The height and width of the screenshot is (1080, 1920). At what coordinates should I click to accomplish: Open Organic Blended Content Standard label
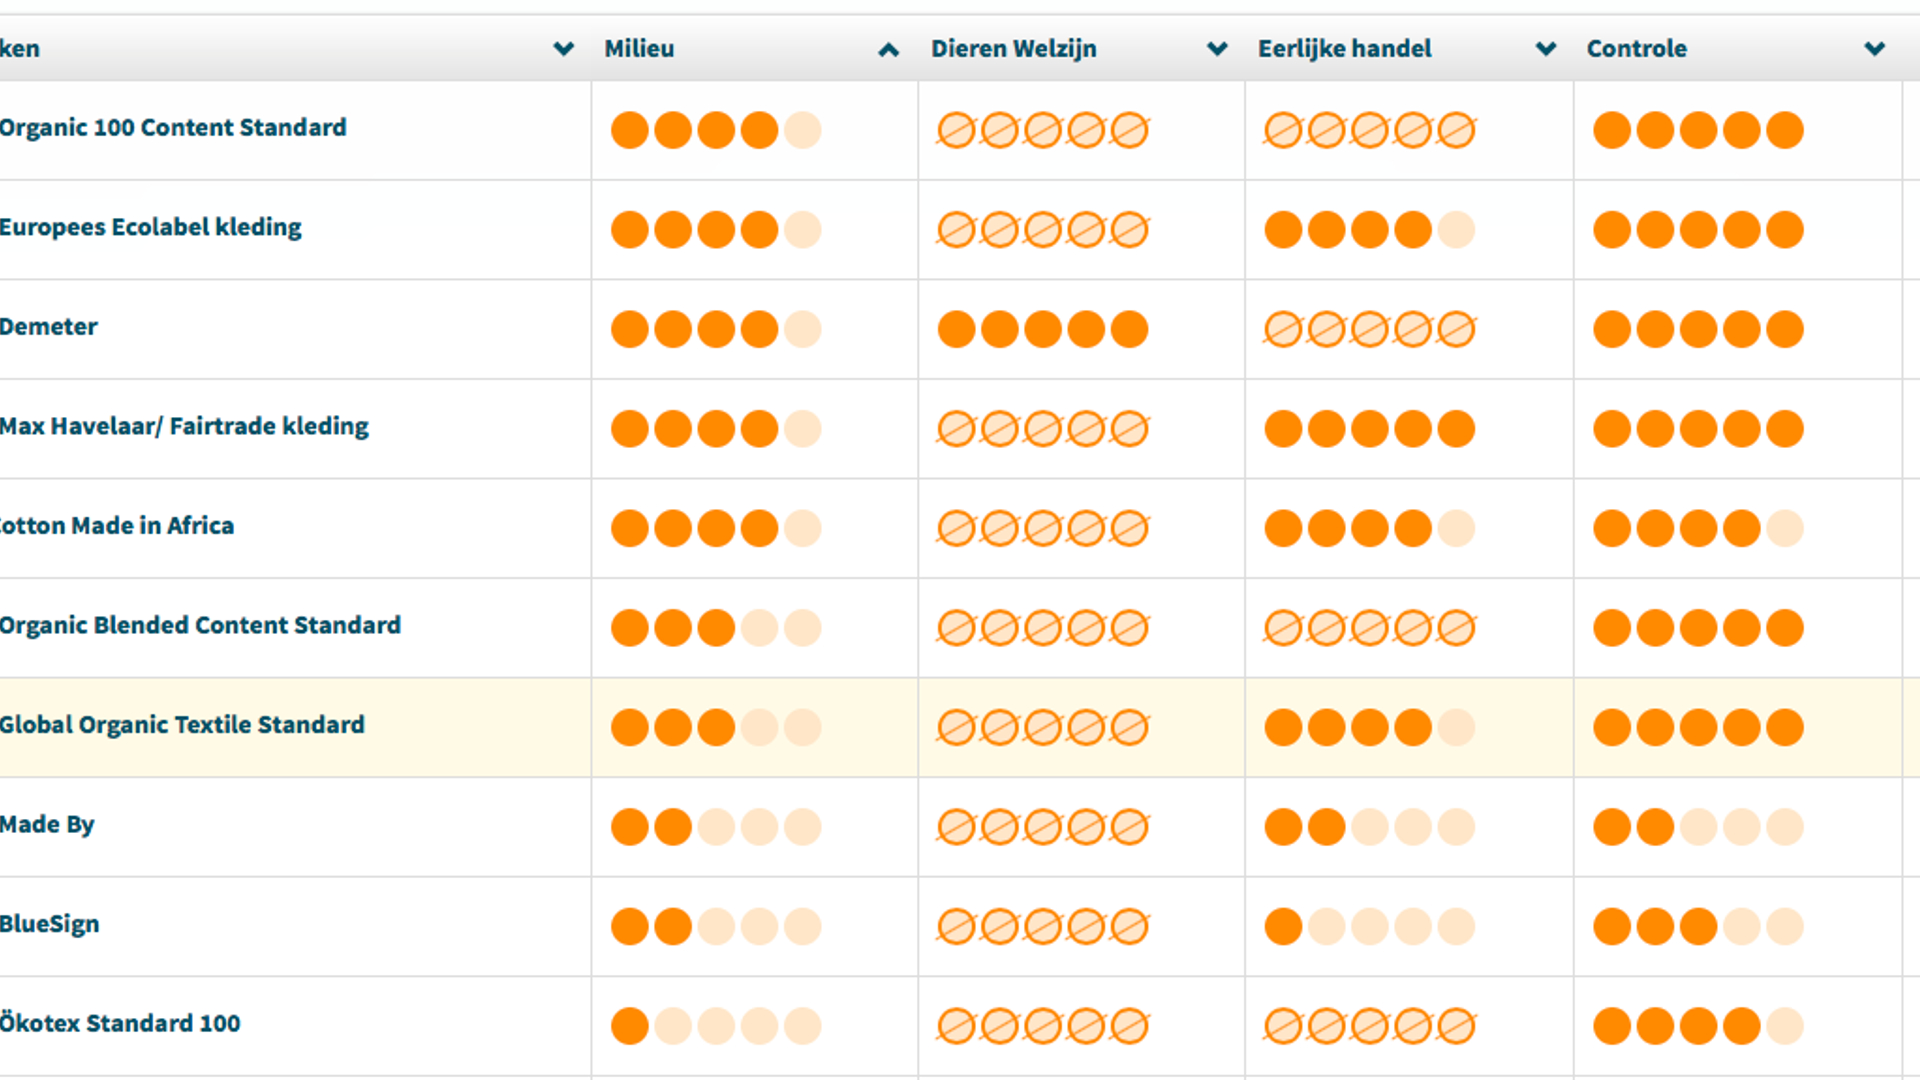[200, 626]
